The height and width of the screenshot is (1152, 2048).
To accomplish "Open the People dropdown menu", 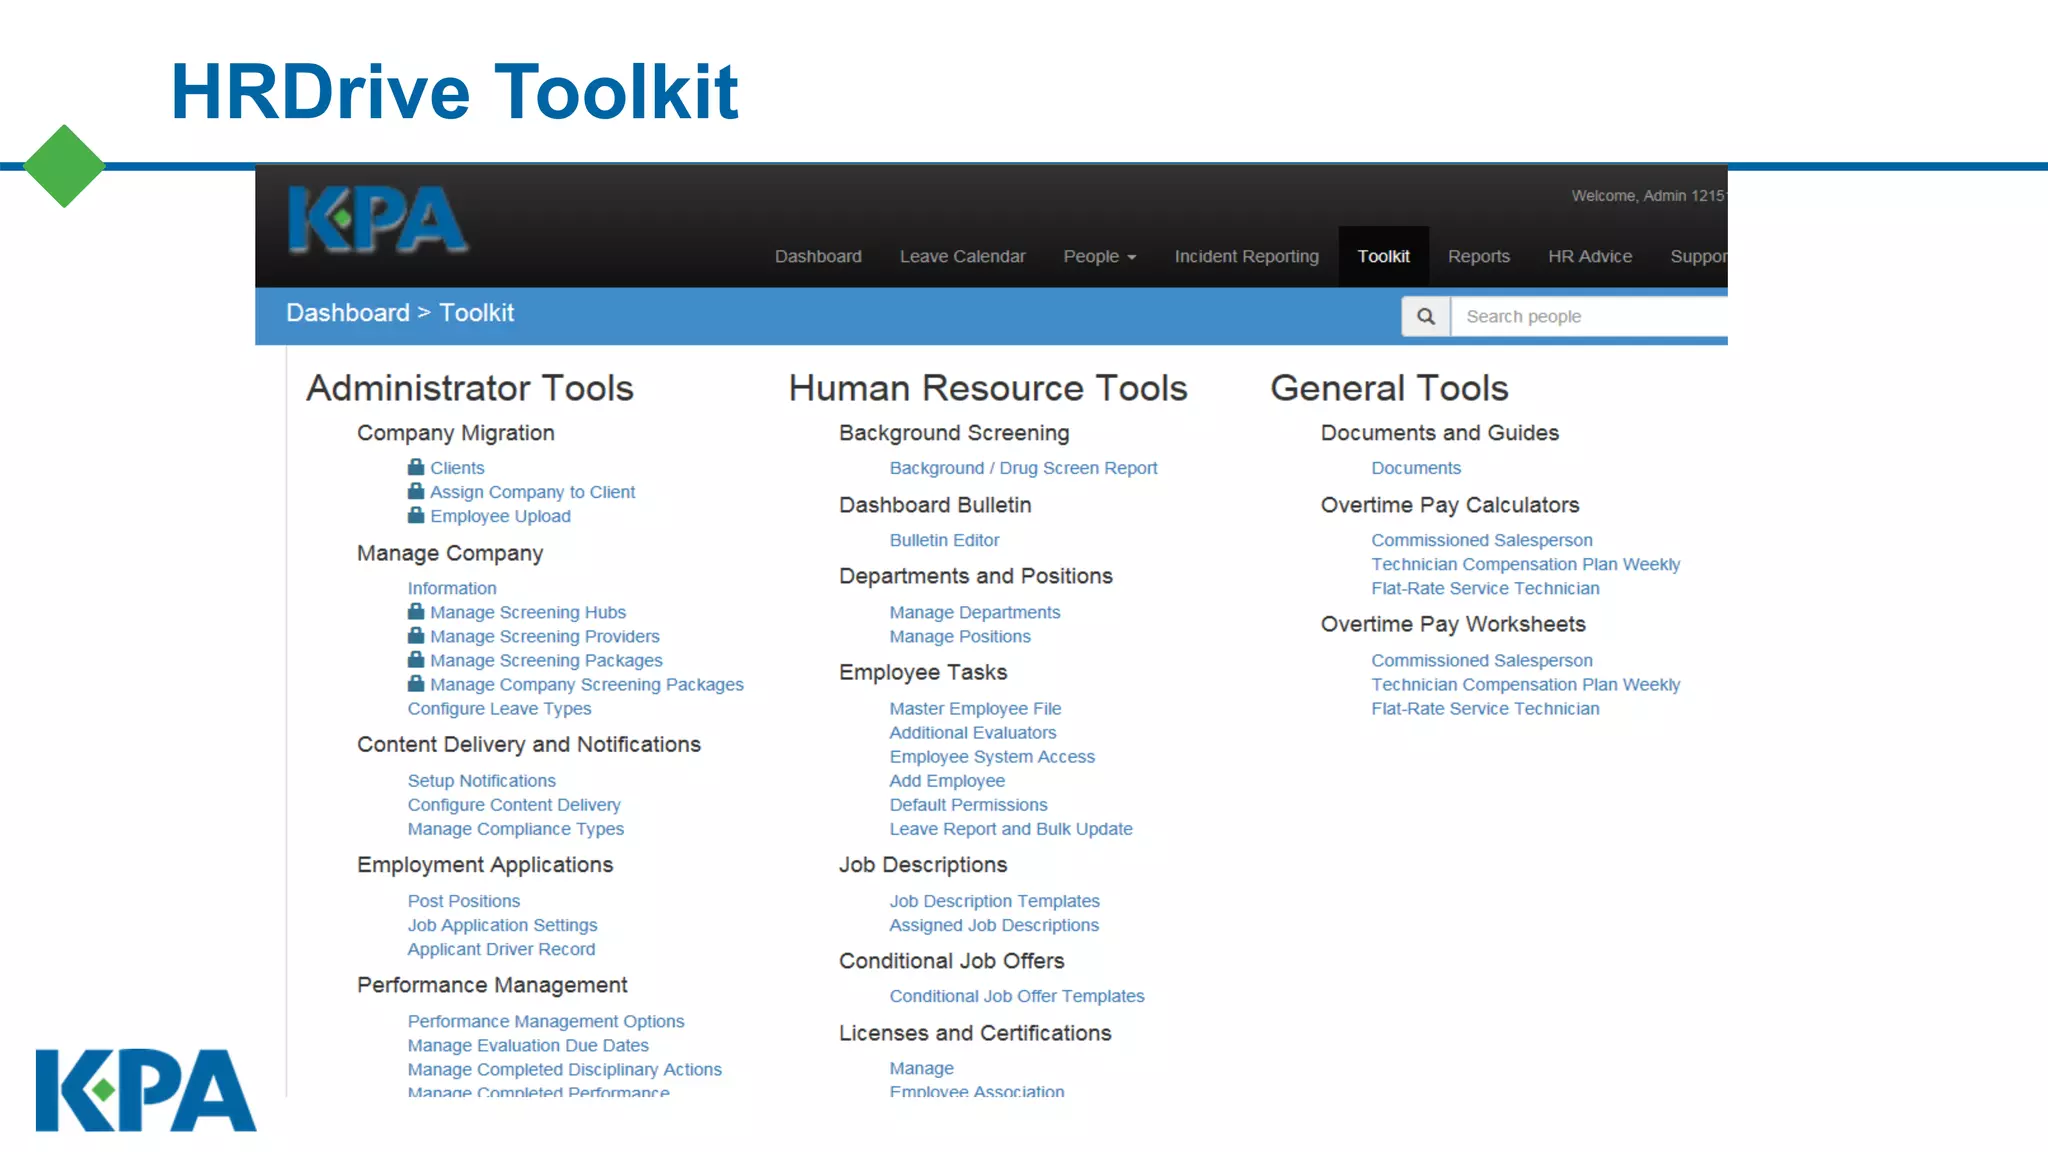I will [x=1100, y=256].
